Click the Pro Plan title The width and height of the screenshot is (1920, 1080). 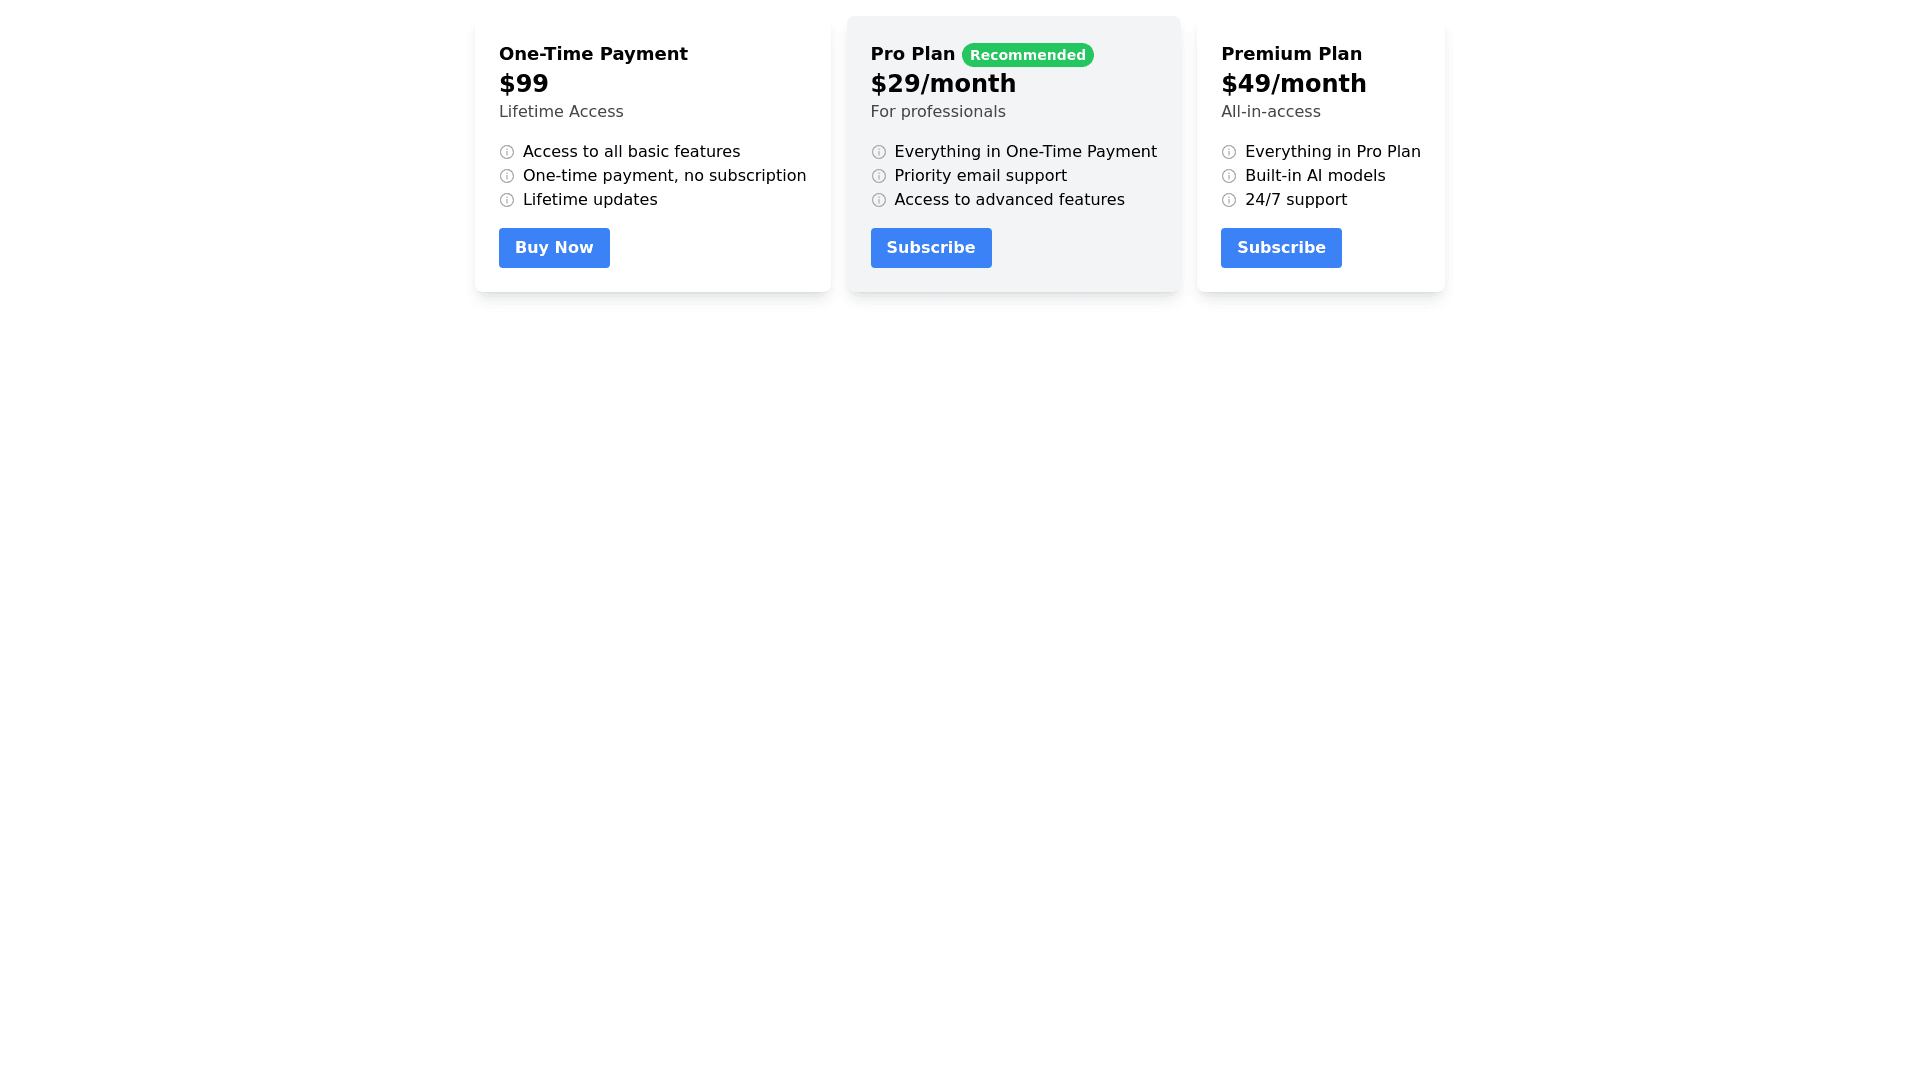[912, 54]
